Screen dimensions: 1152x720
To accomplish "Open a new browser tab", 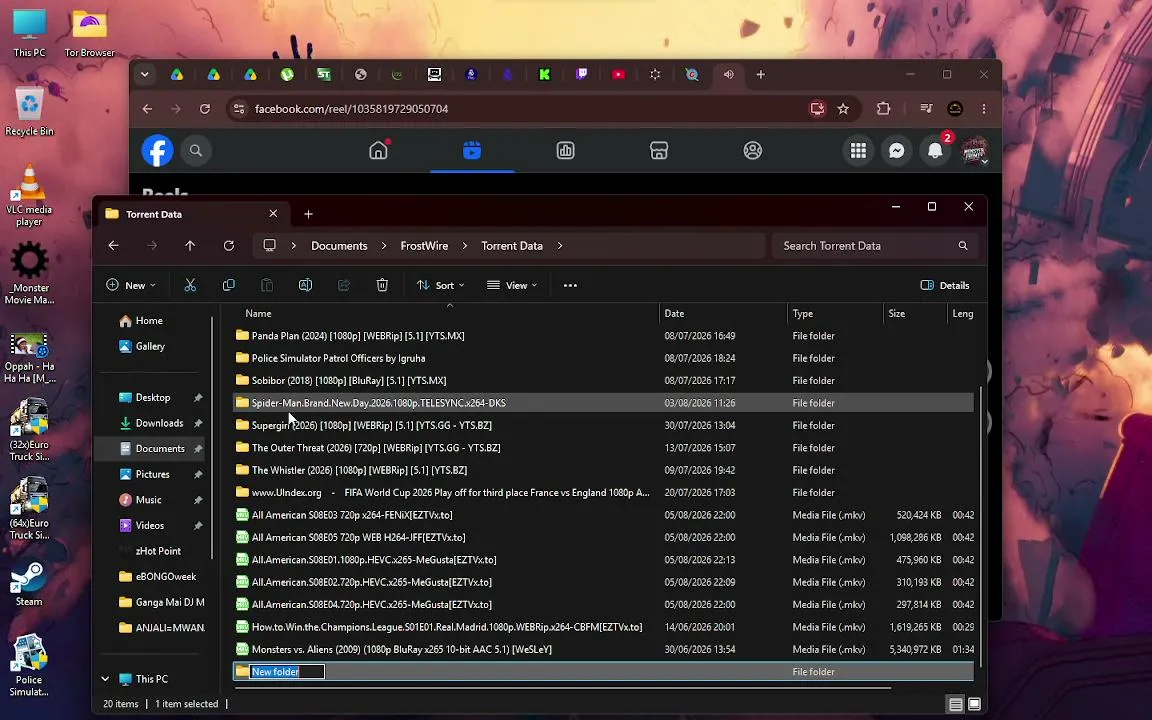I will click(760, 74).
